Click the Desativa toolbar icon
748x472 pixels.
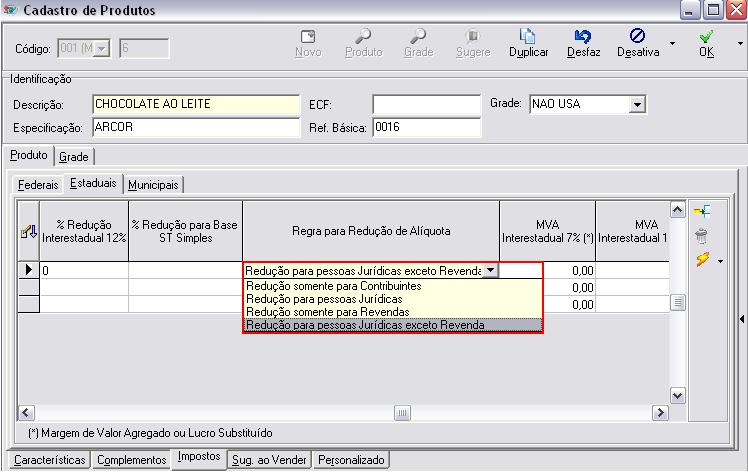coord(638,35)
